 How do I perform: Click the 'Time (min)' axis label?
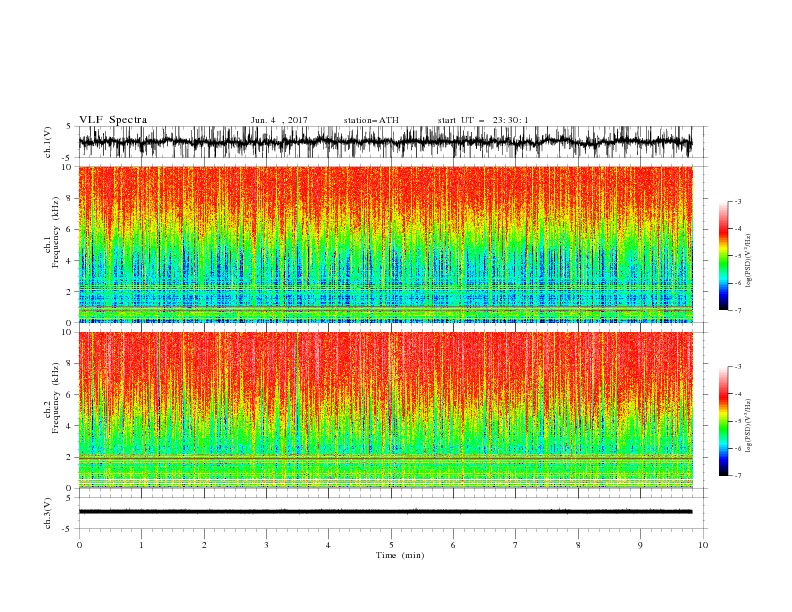(x=400, y=555)
